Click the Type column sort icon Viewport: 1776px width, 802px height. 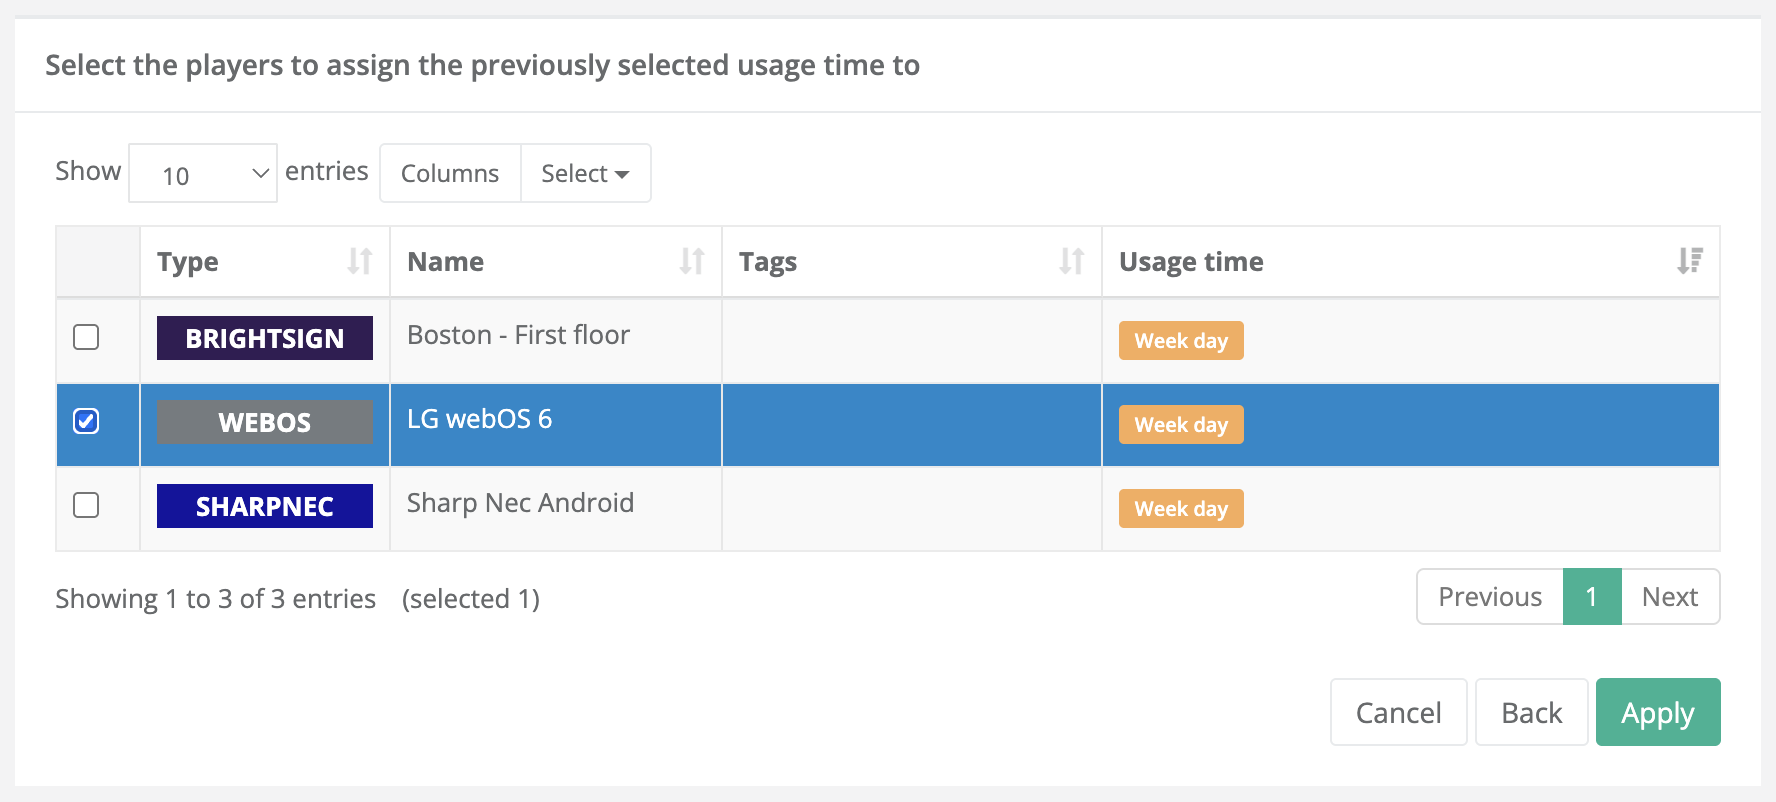[x=359, y=261]
